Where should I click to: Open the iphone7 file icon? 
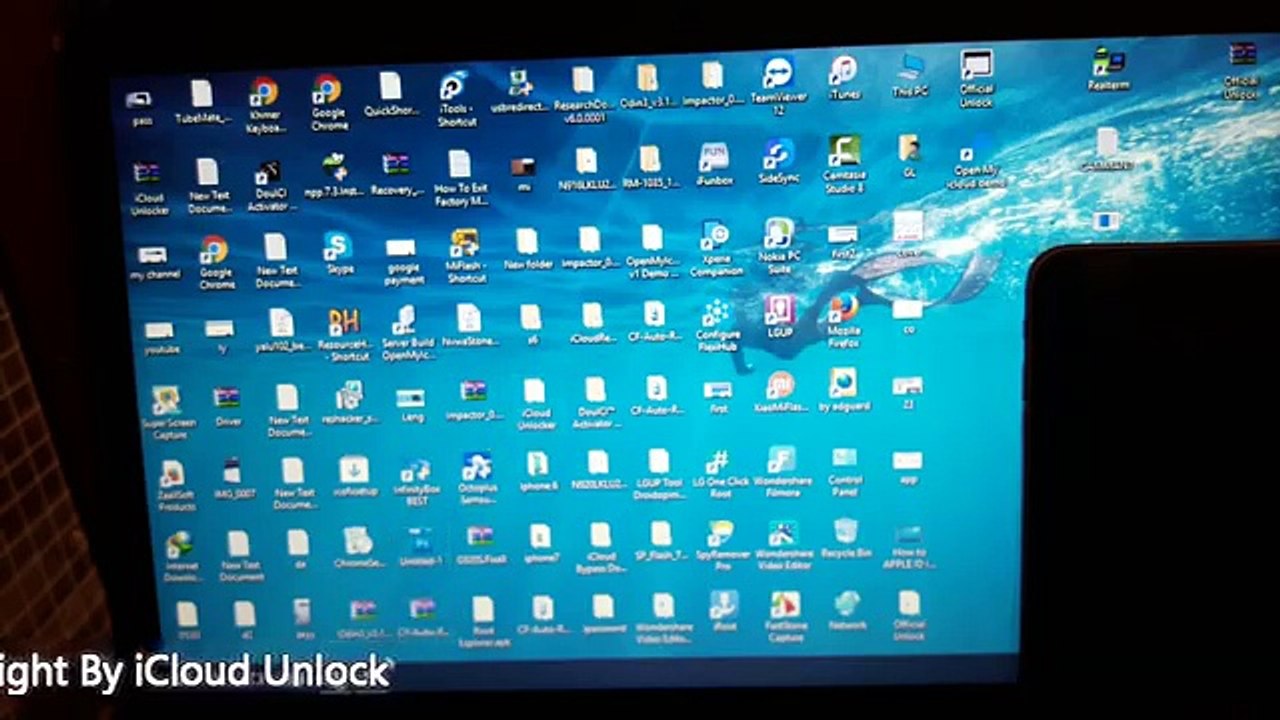click(x=541, y=544)
